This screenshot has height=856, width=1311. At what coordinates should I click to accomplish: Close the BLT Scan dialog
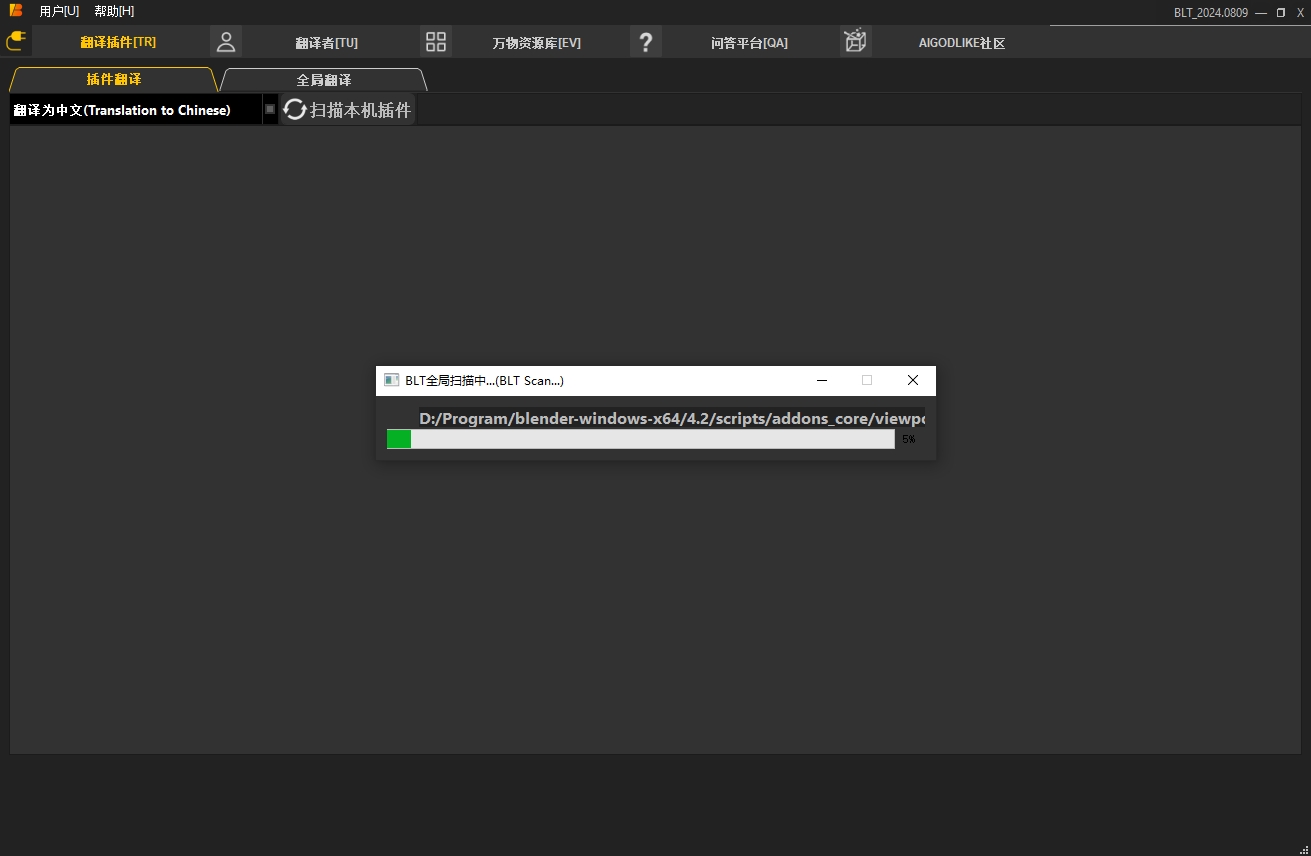[912, 380]
